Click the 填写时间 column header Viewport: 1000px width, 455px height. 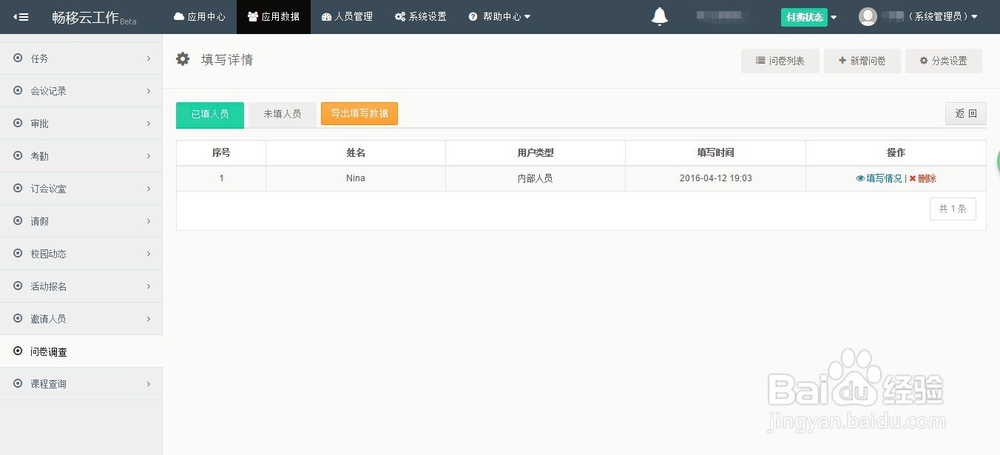point(716,153)
